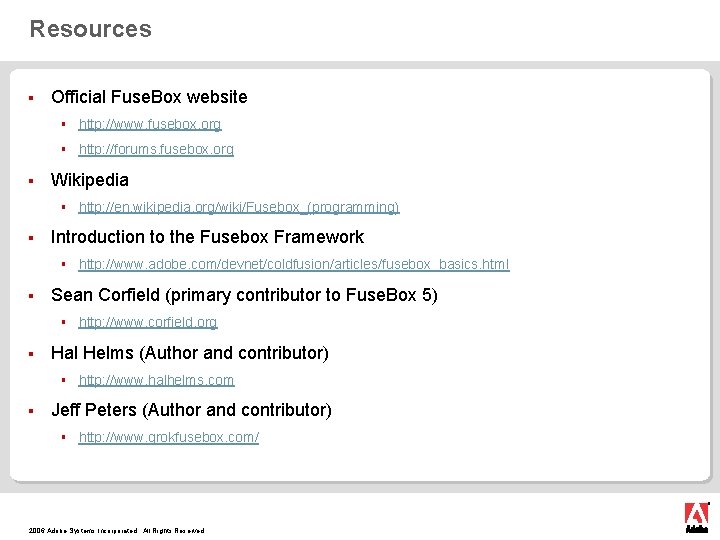720x540 pixels.
Task: Follow the Wikipedia Fusebox programming link
Action: tap(239, 207)
